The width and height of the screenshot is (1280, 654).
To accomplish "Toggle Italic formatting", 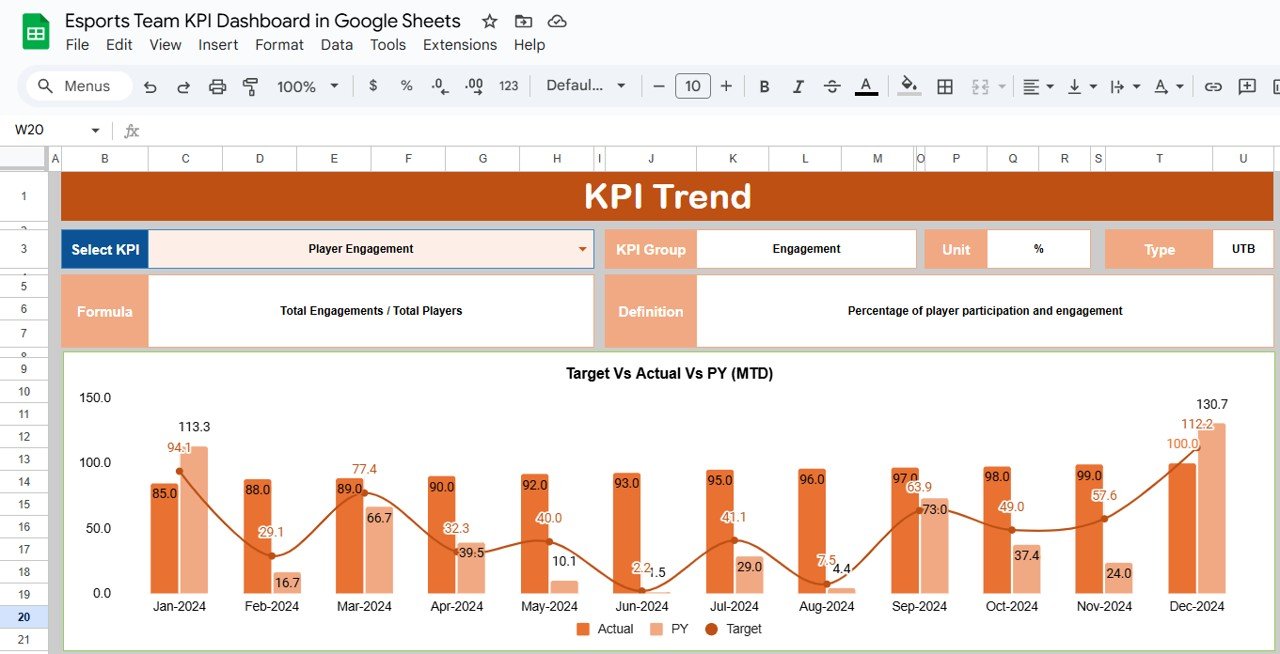I will [798, 87].
